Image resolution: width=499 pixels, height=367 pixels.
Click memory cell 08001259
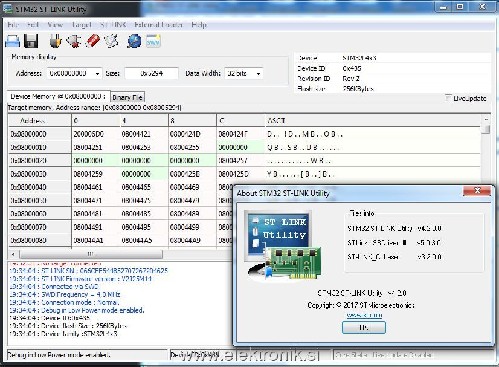coord(96,174)
